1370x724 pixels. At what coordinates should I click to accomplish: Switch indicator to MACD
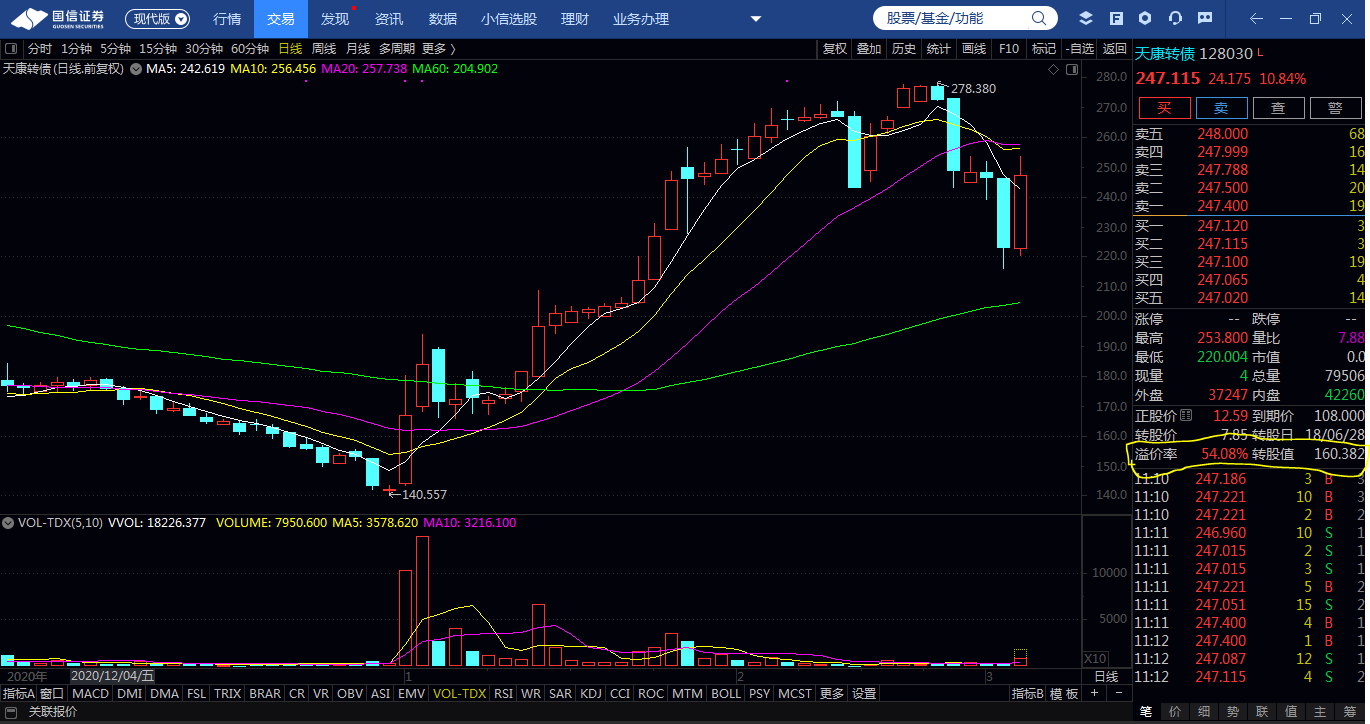click(90, 693)
